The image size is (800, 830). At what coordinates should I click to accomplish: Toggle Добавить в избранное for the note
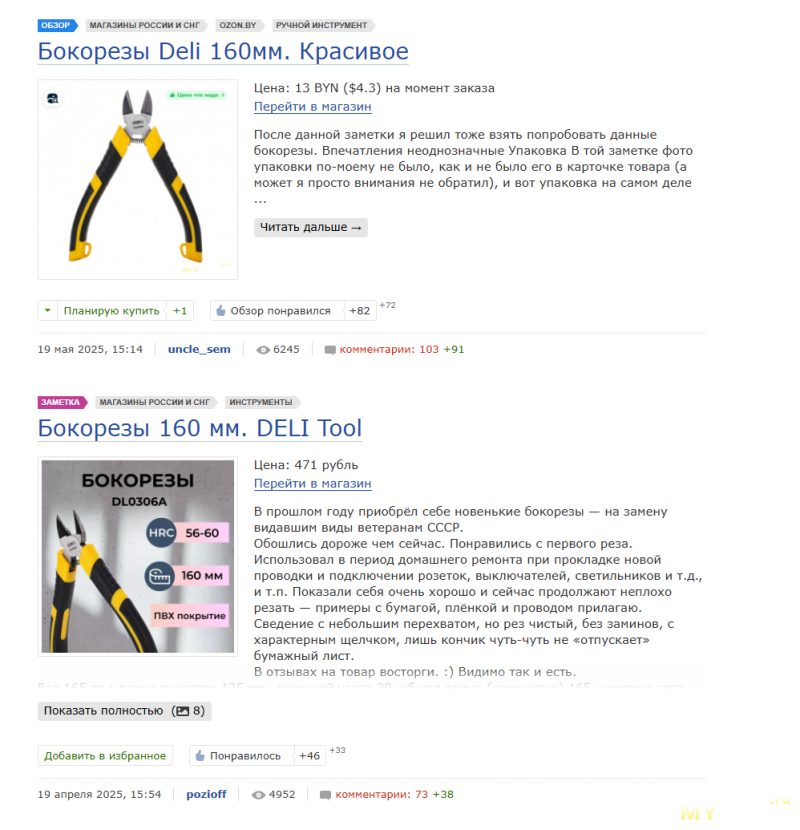click(x=105, y=756)
